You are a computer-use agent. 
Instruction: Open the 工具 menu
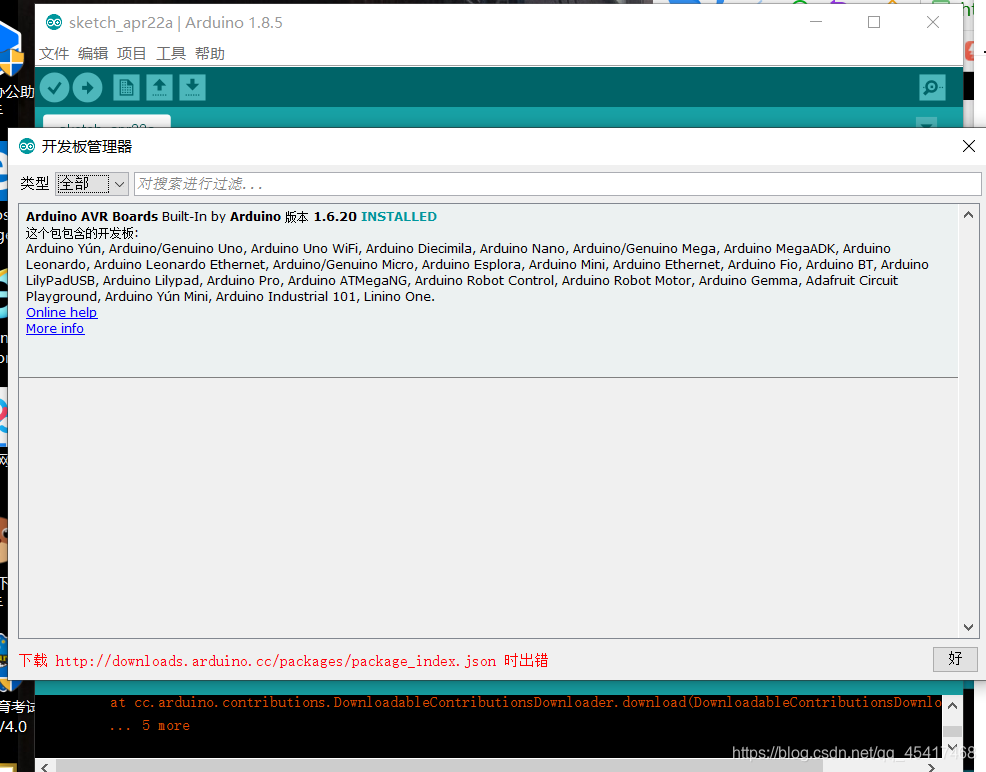[170, 53]
